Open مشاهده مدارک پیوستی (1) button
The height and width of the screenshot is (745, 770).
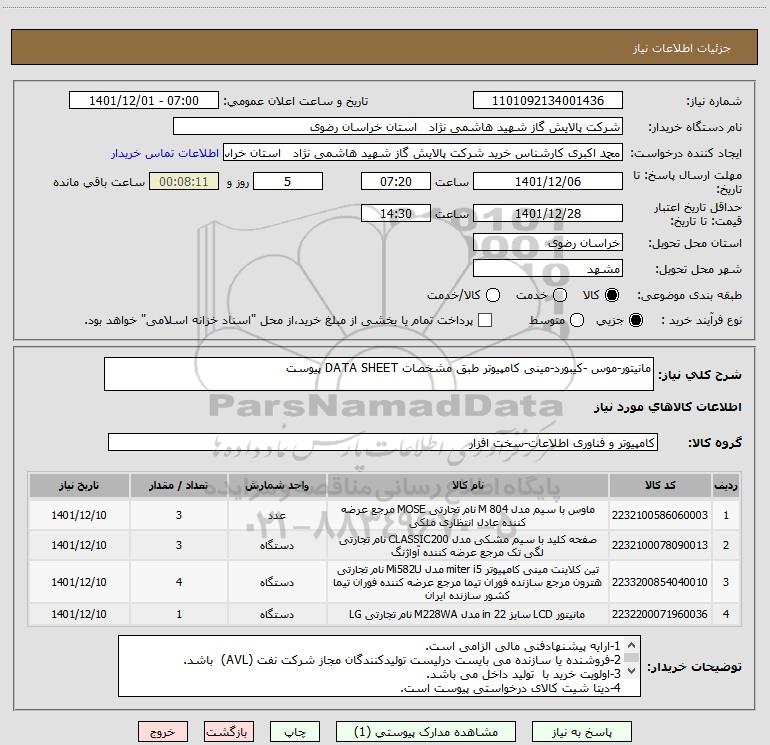point(426,732)
